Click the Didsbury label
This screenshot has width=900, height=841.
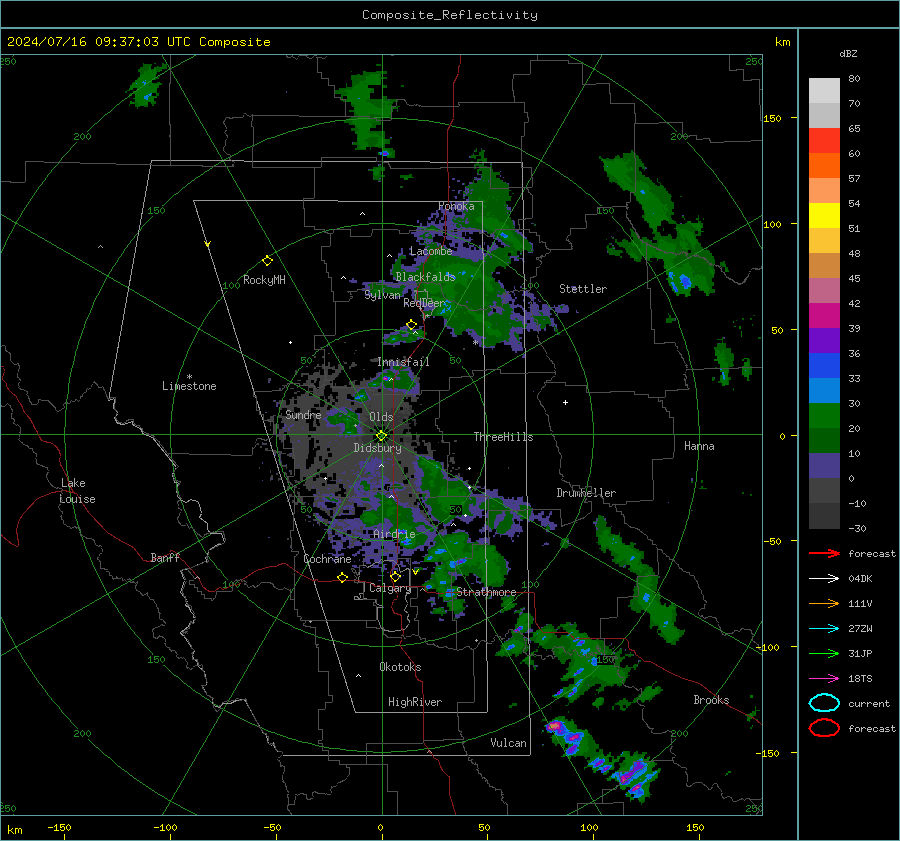tap(377, 448)
